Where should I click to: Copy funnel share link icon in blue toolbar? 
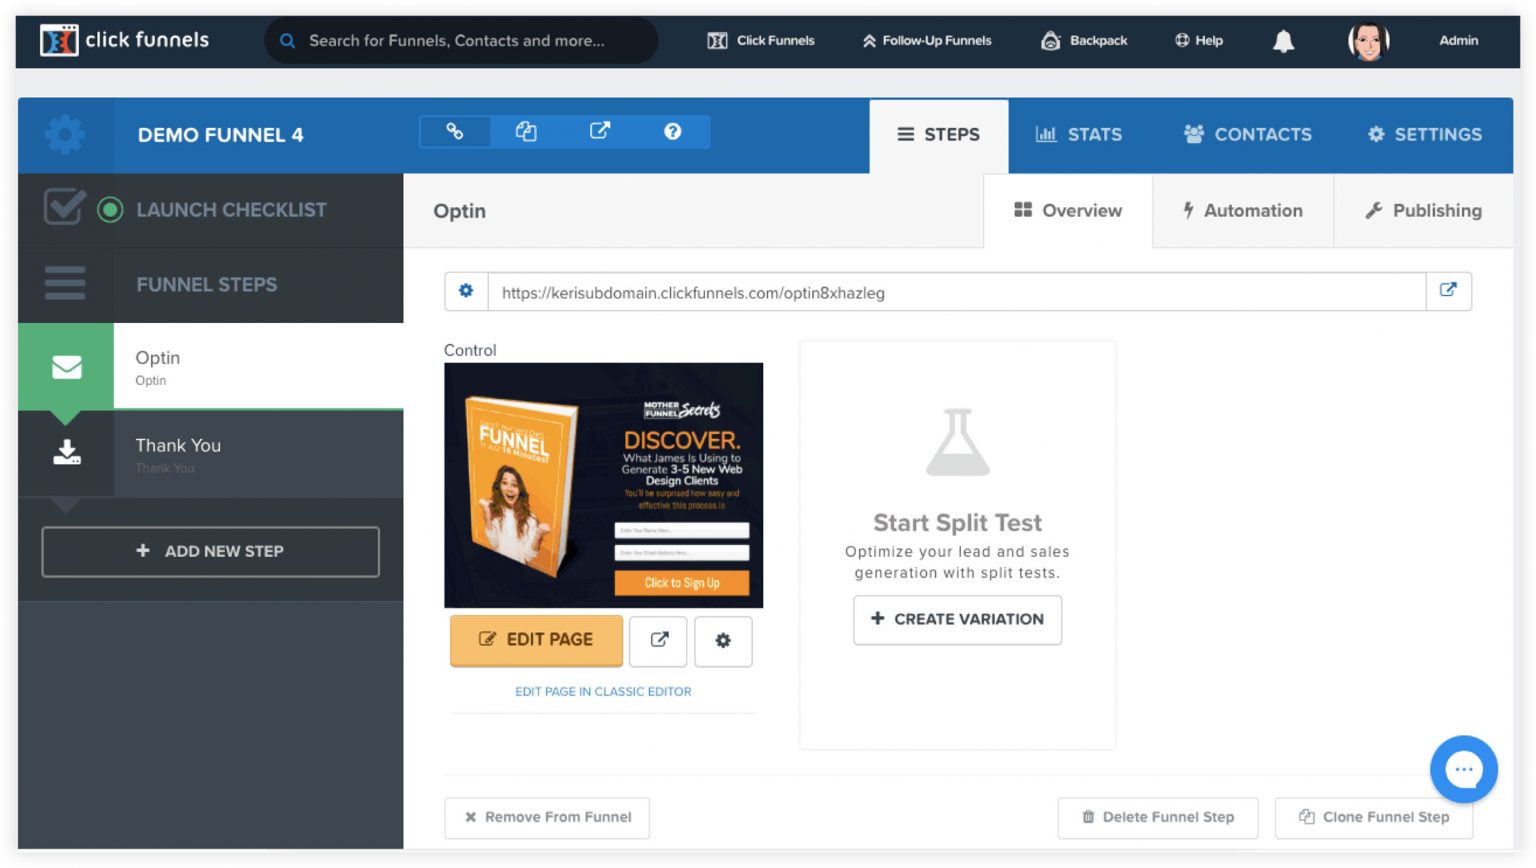[x=455, y=131]
